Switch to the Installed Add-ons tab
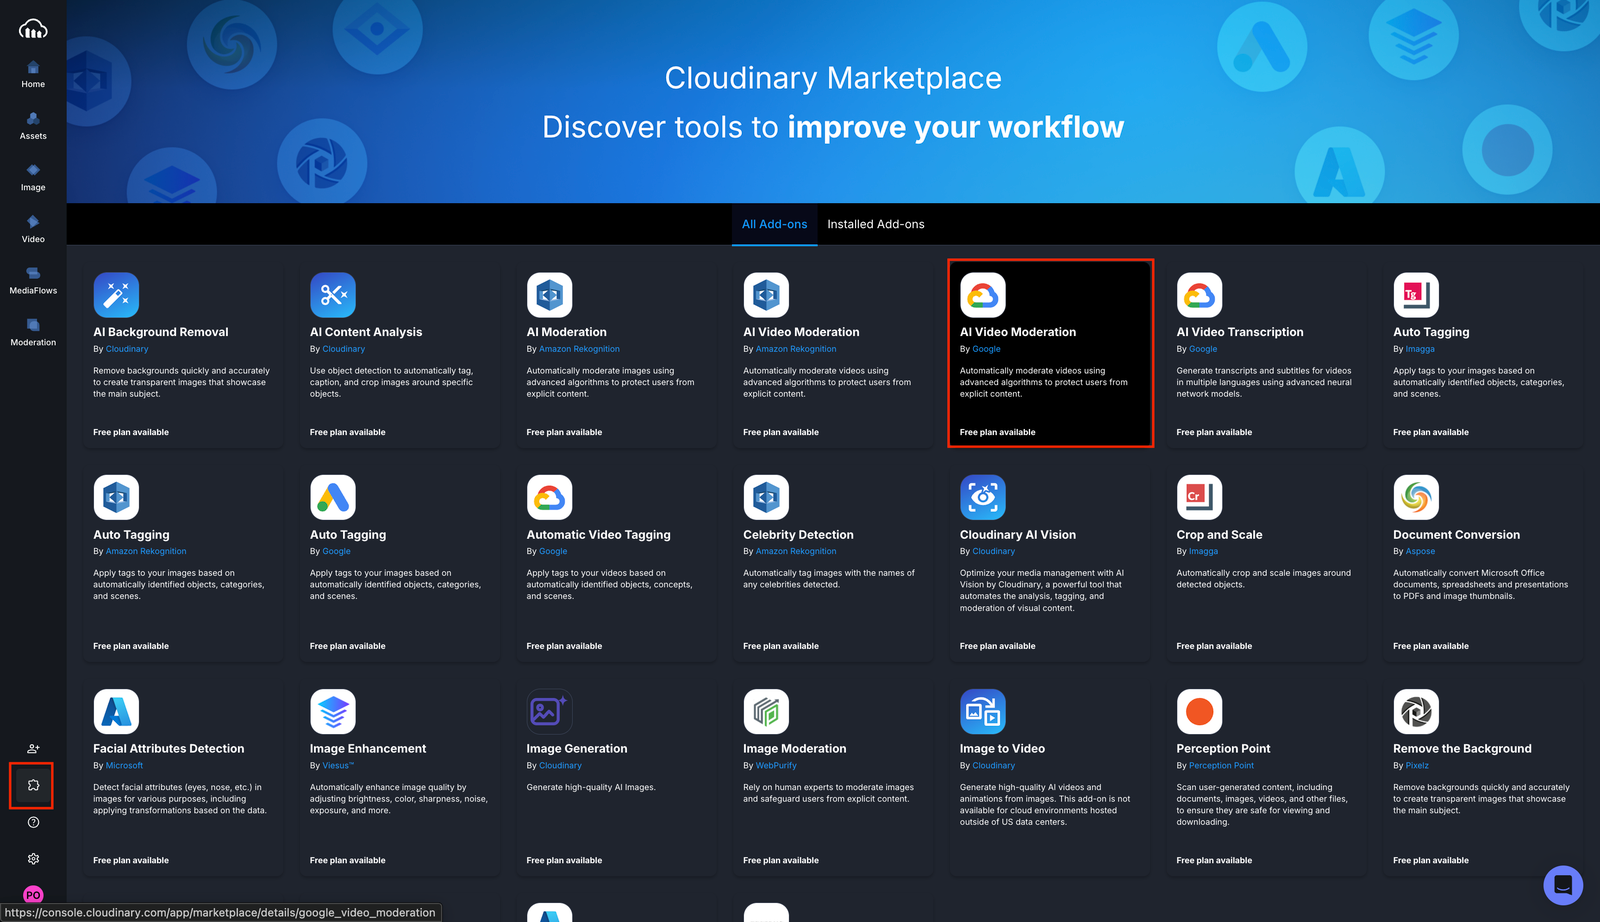1600x922 pixels. coord(876,224)
